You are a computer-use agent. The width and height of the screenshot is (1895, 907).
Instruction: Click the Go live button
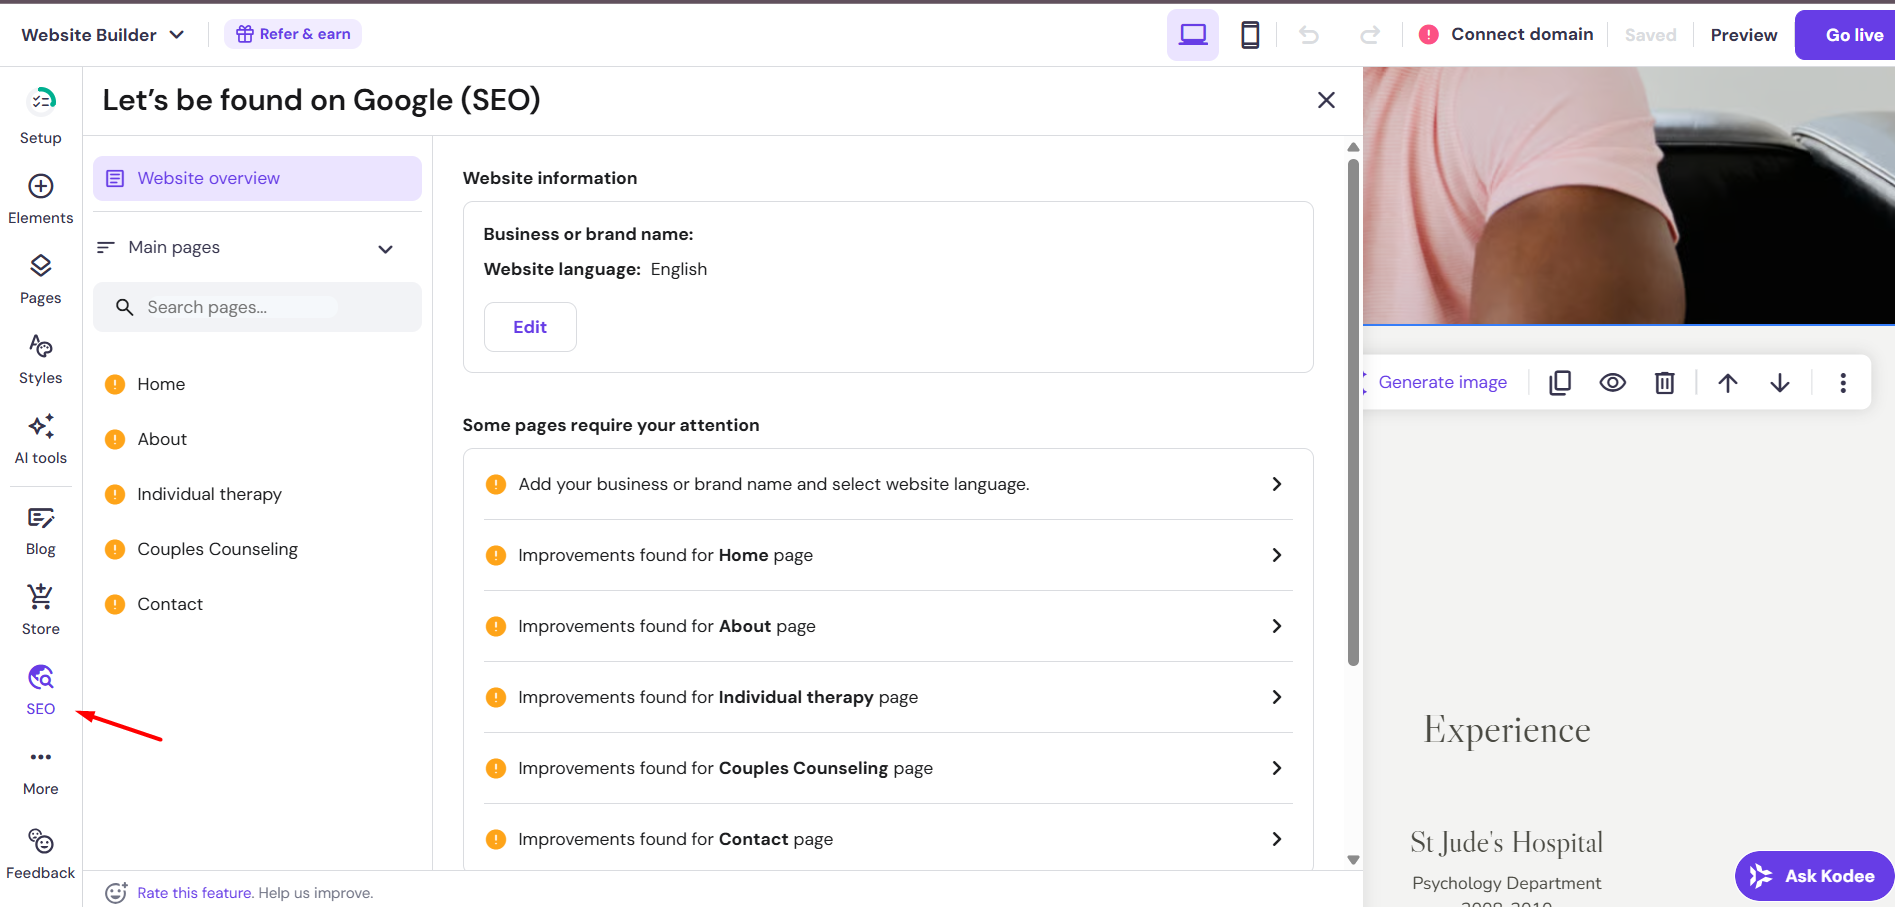tap(1845, 35)
